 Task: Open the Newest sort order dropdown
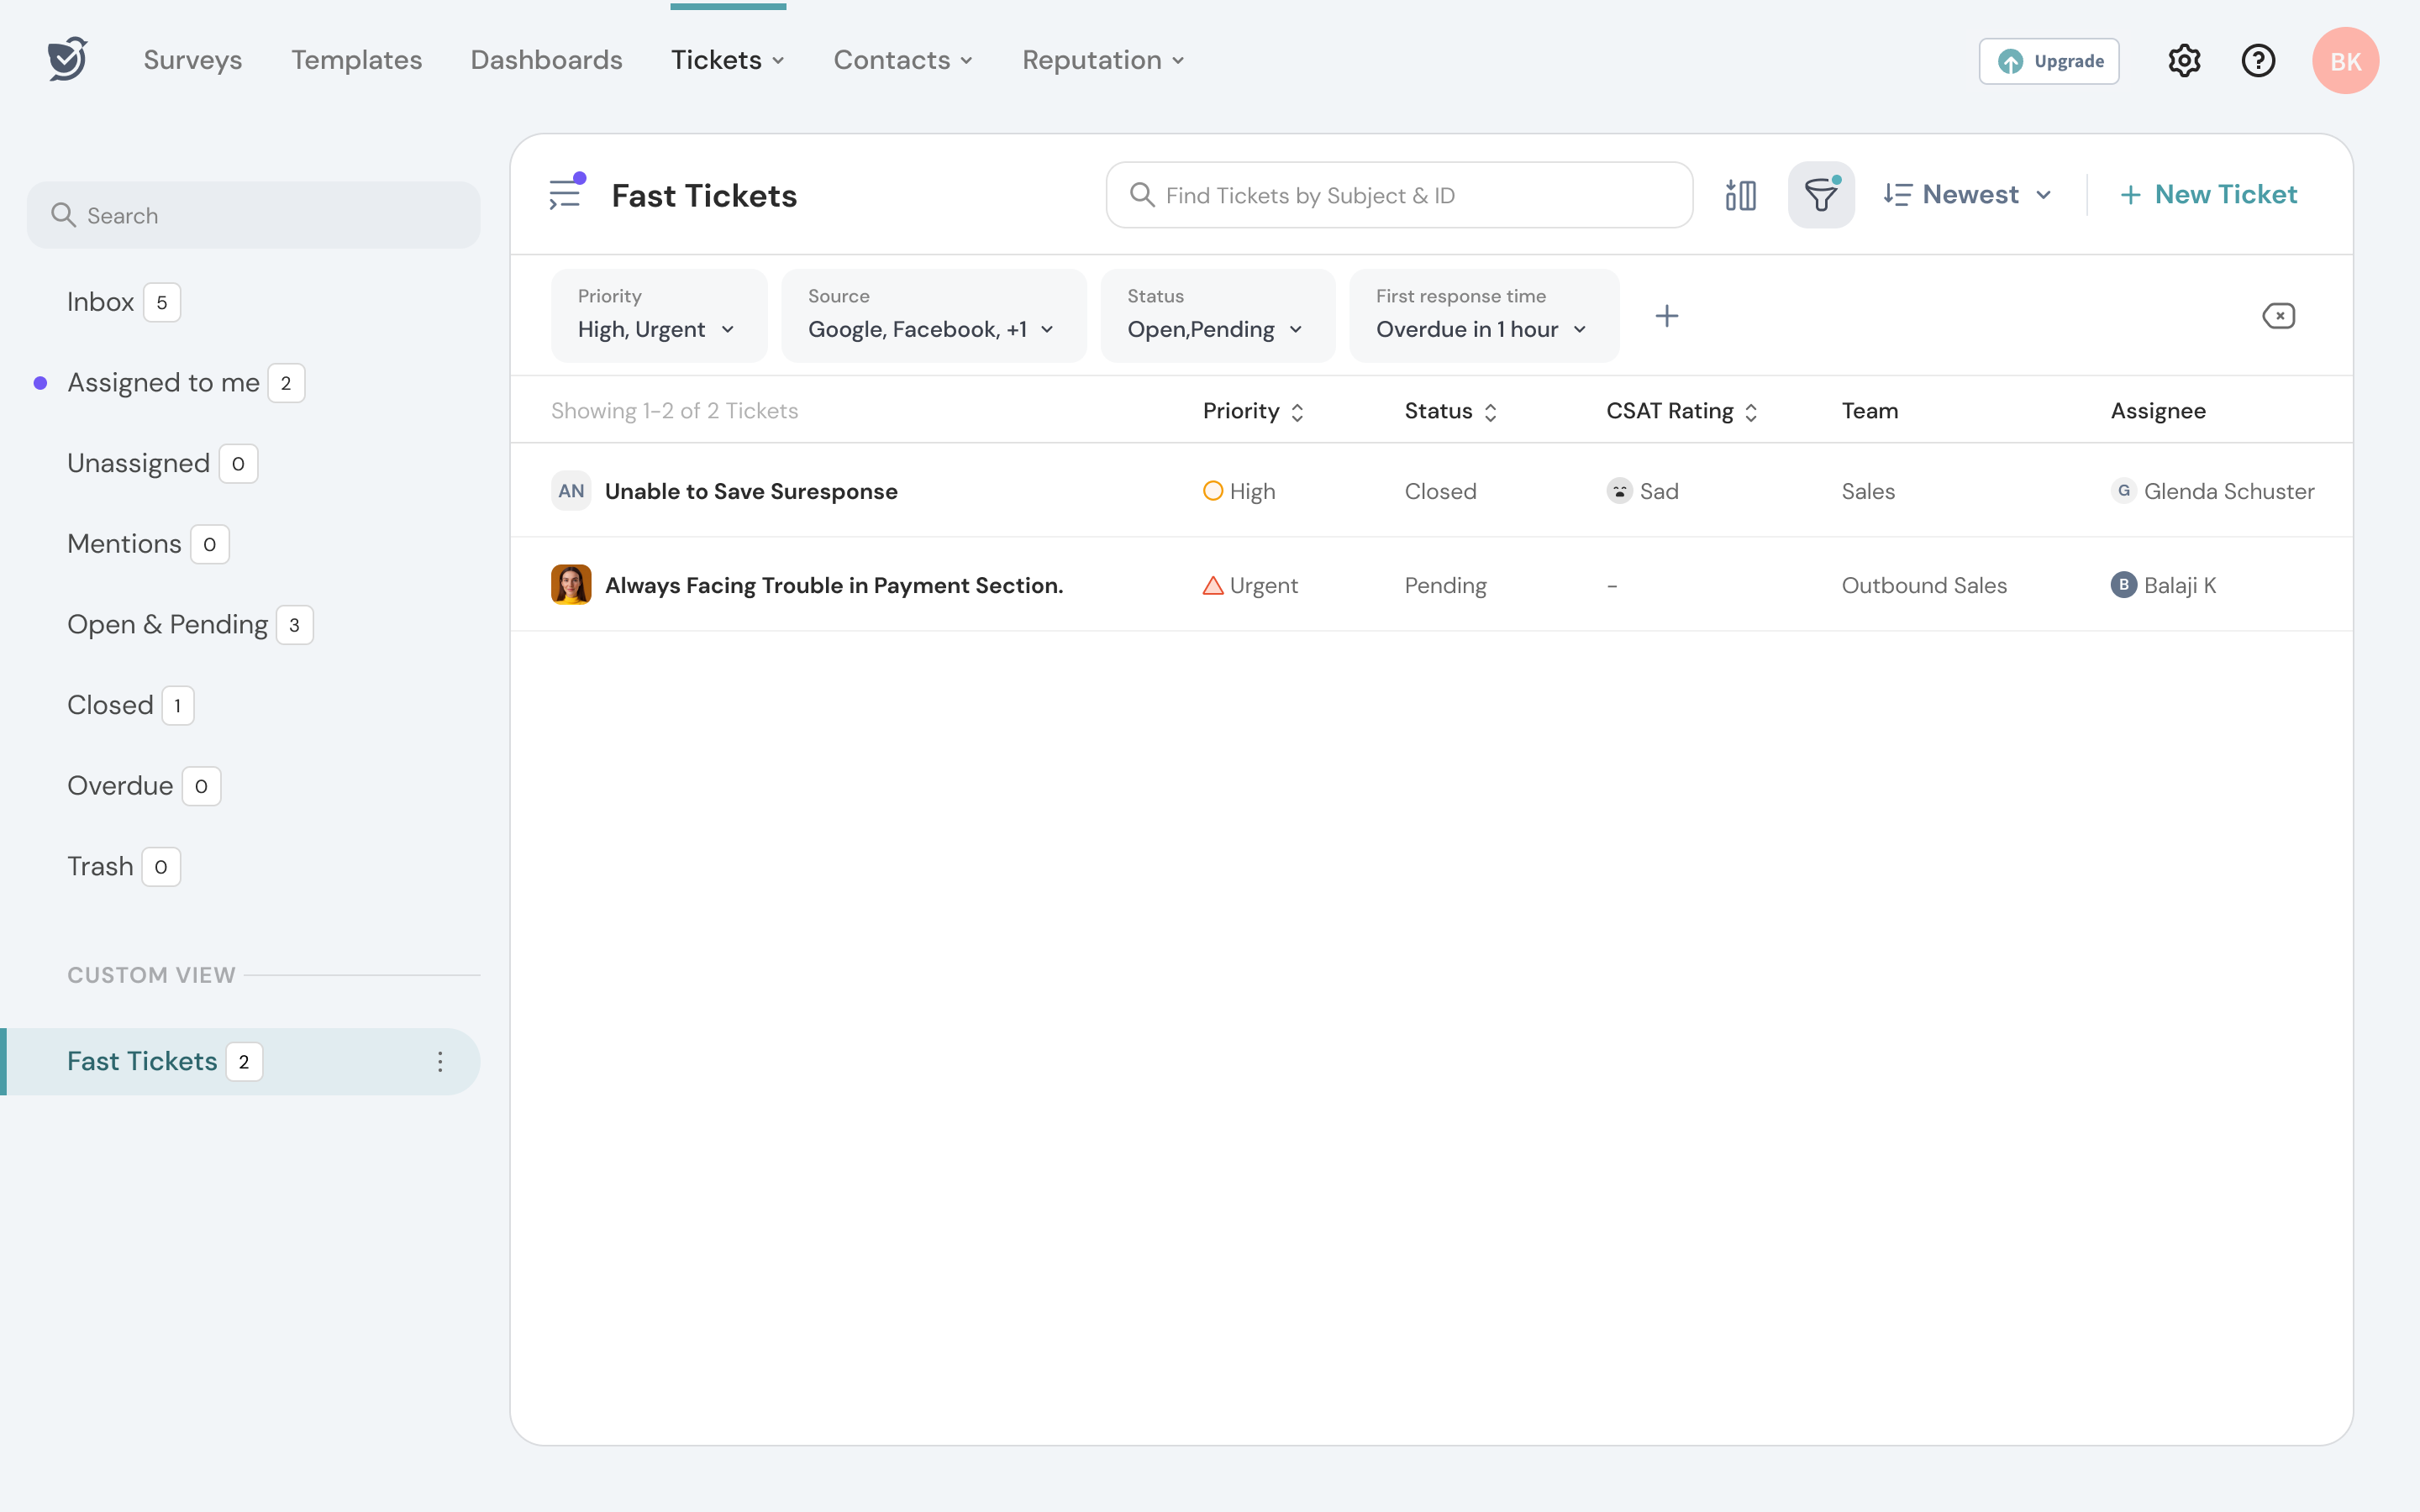point(1968,195)
